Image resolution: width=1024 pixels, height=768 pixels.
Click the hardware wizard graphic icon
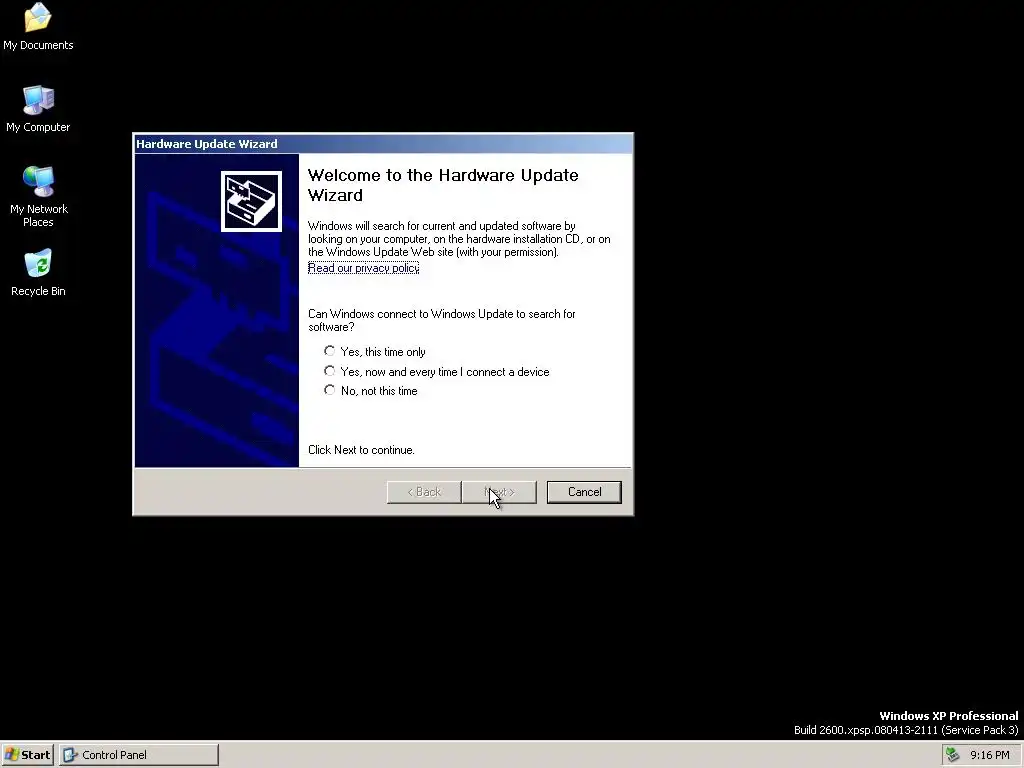point(251,201)
